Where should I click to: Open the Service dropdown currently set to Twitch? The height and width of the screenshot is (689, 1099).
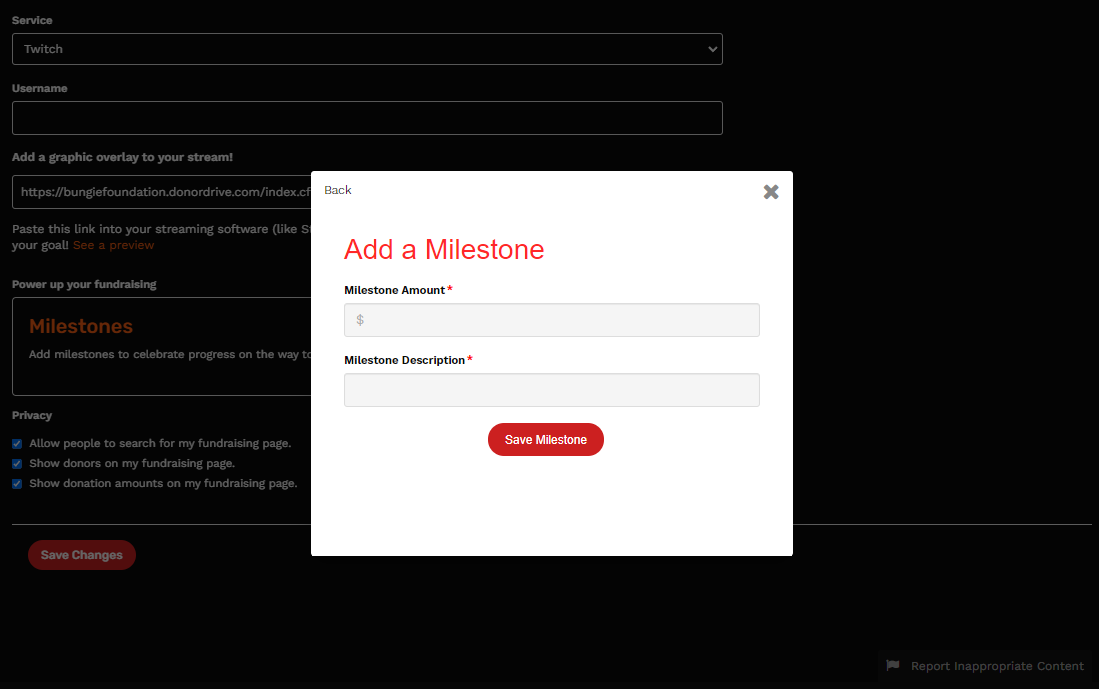pos(367,48)
